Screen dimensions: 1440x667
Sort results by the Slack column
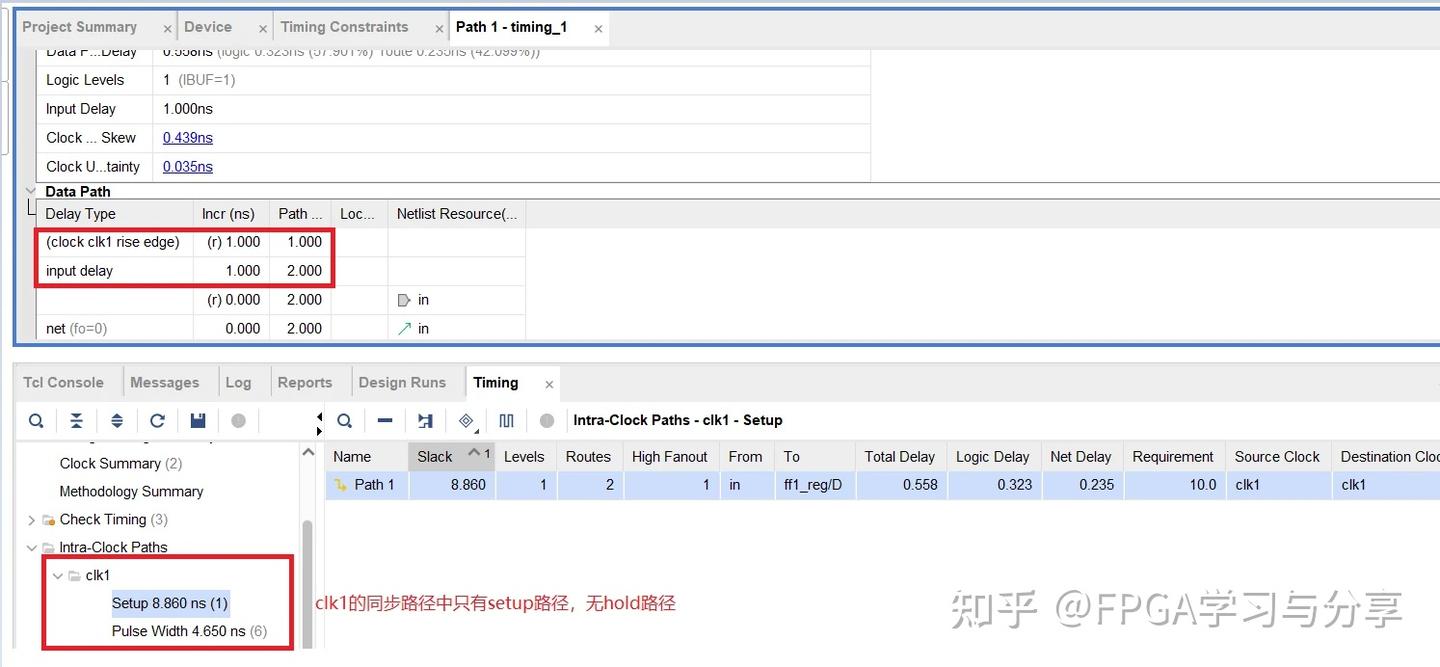coord(434,456)
